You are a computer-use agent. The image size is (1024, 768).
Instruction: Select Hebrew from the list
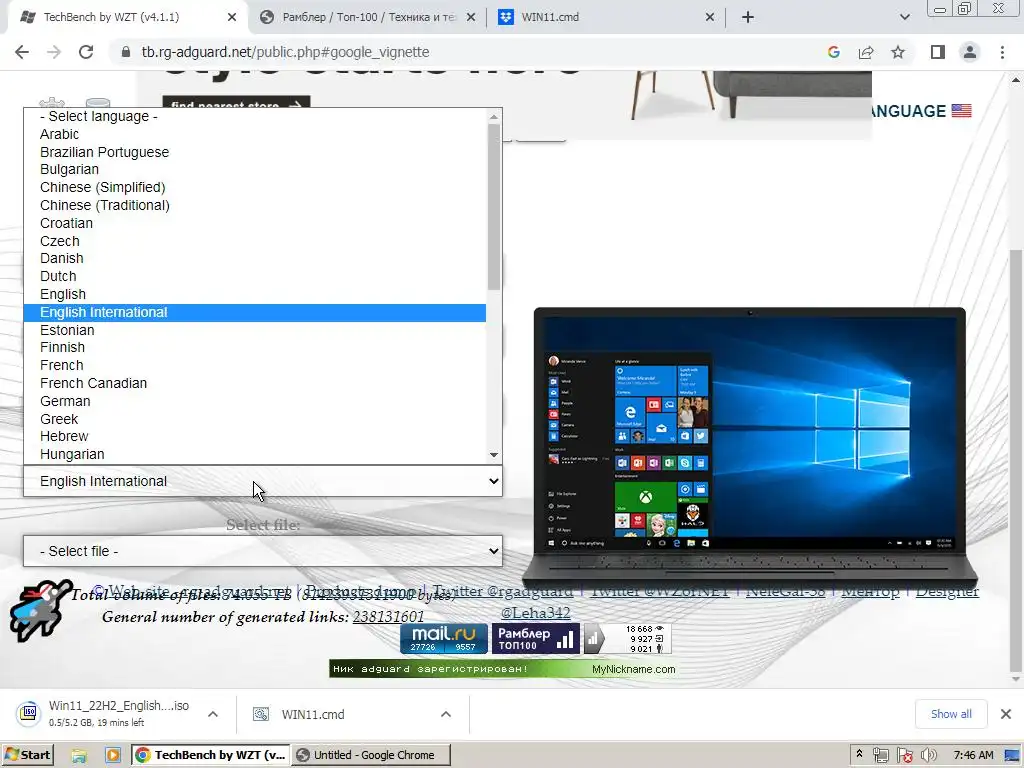click(255, 436)
